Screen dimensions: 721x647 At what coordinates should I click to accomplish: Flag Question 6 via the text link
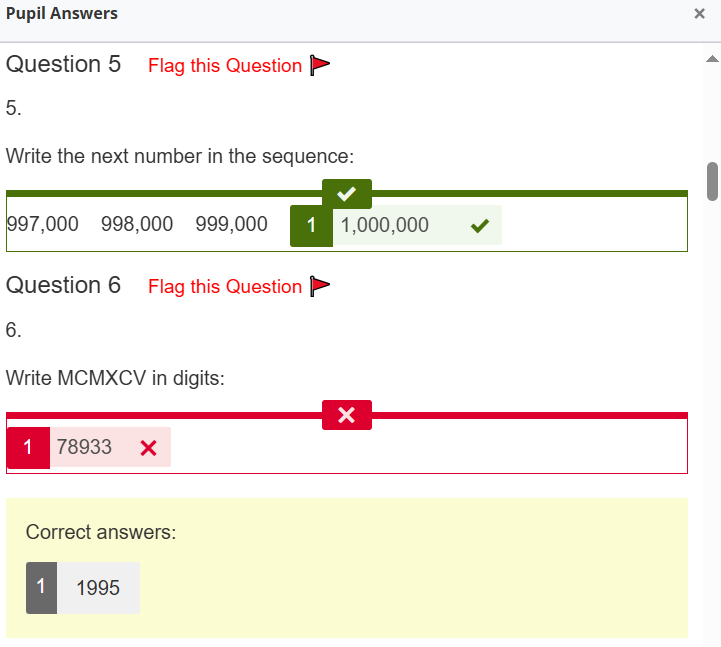225,287
